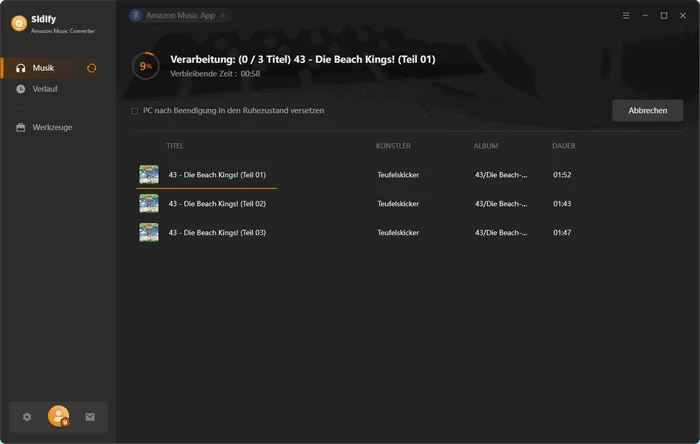Click the DAUER column header
700x444 pixels.
tap(563, 146)
